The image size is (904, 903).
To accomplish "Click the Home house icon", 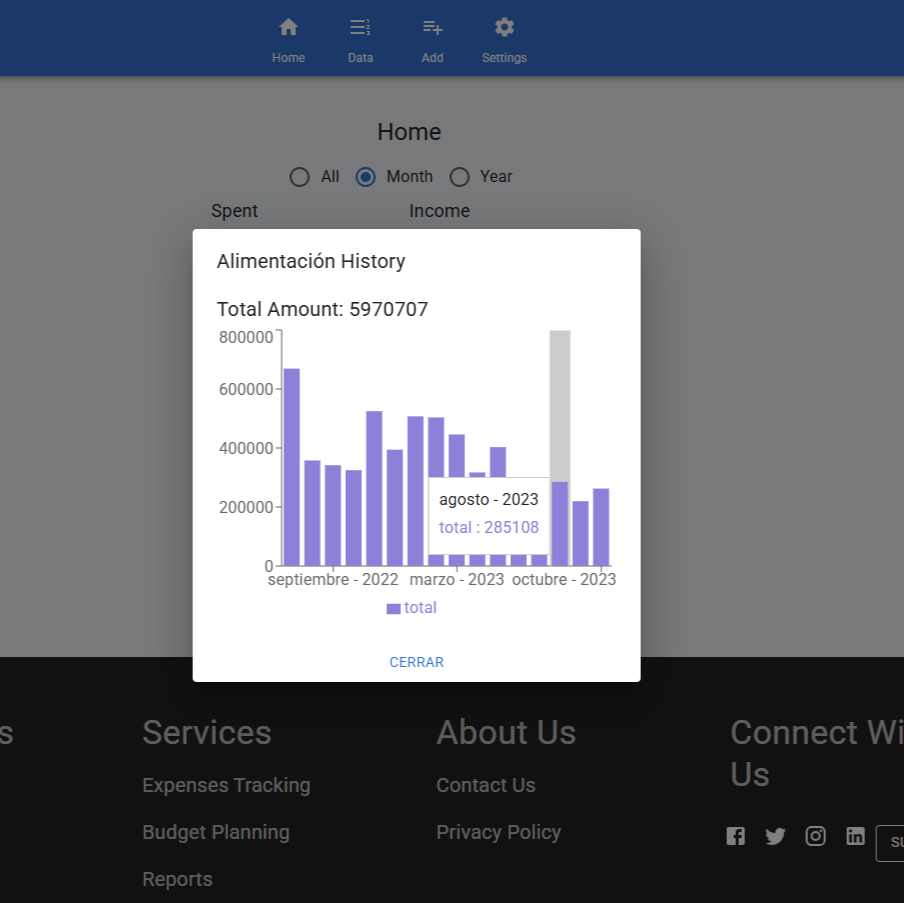I will (288, 28).
